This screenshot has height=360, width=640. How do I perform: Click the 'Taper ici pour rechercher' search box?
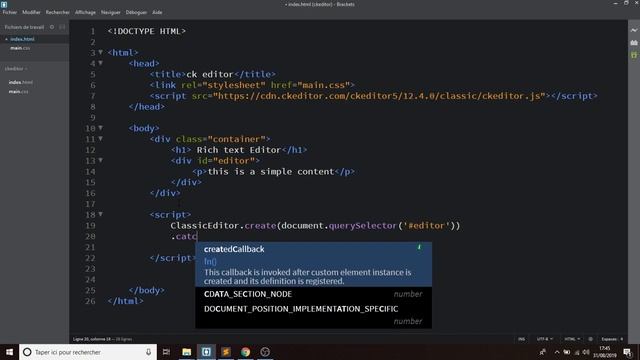[88, 352]
